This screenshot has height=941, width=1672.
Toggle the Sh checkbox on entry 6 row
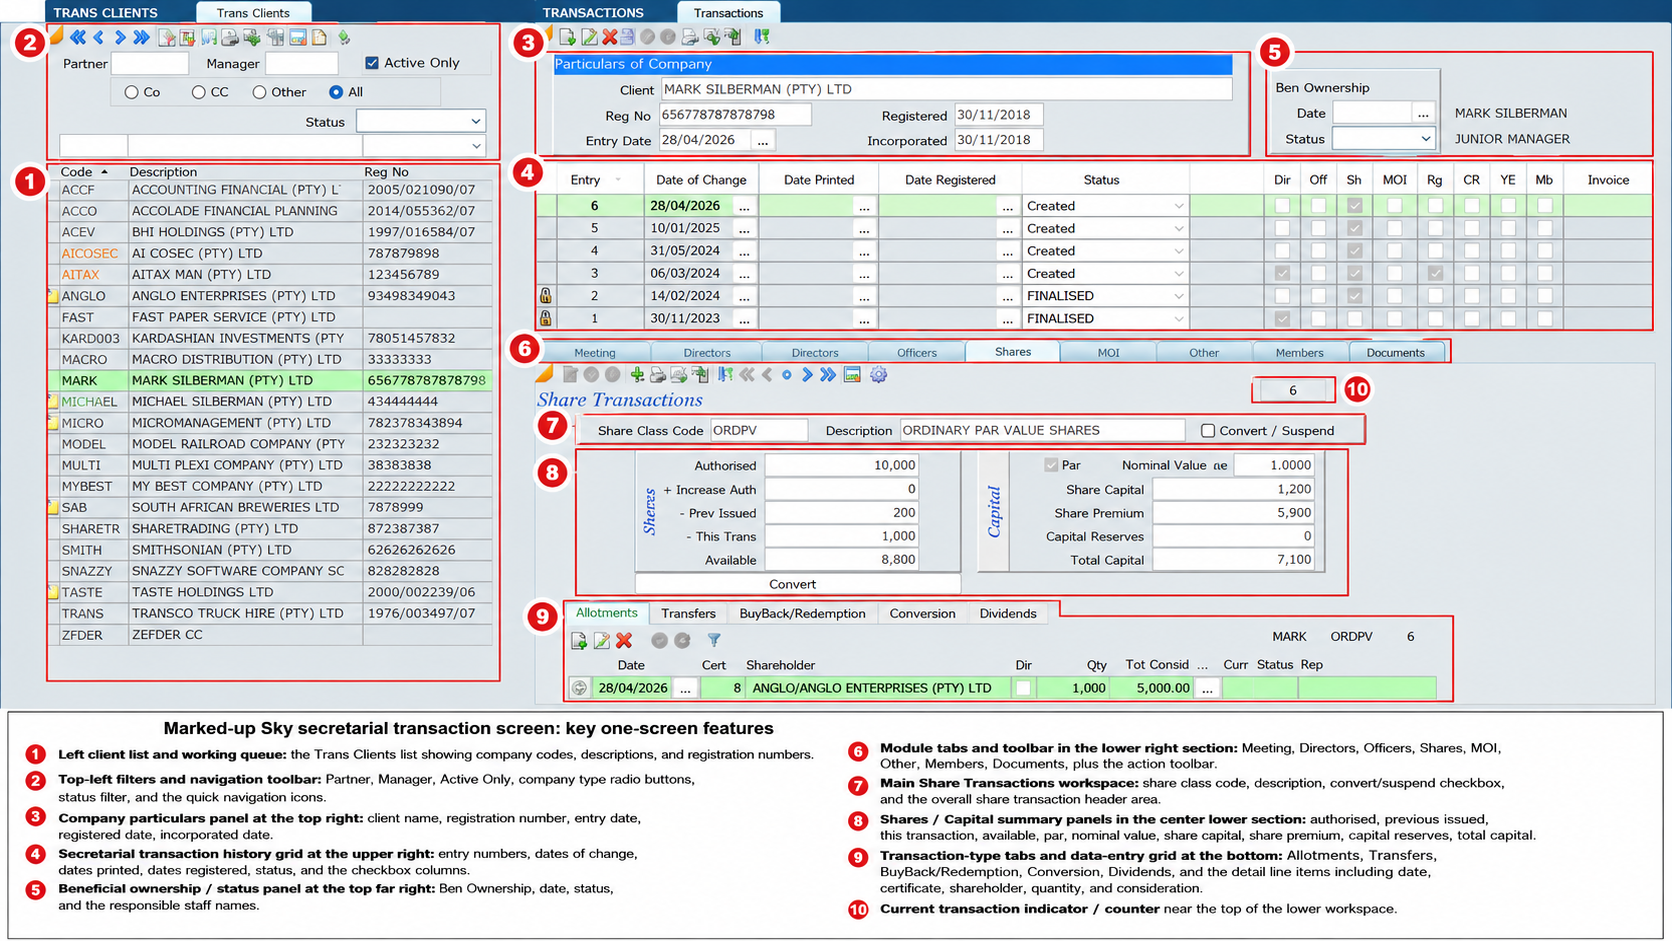[x=1354, y=206]
